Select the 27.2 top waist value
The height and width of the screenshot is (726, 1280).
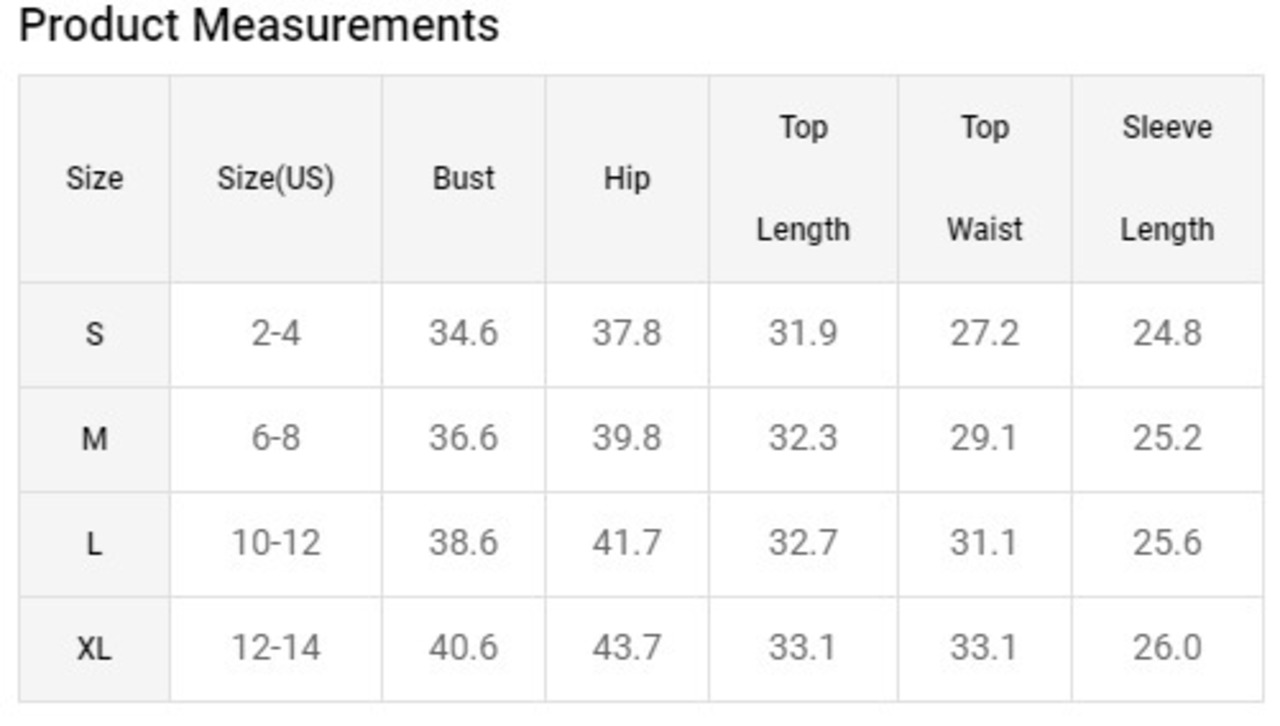pos(985,334)
